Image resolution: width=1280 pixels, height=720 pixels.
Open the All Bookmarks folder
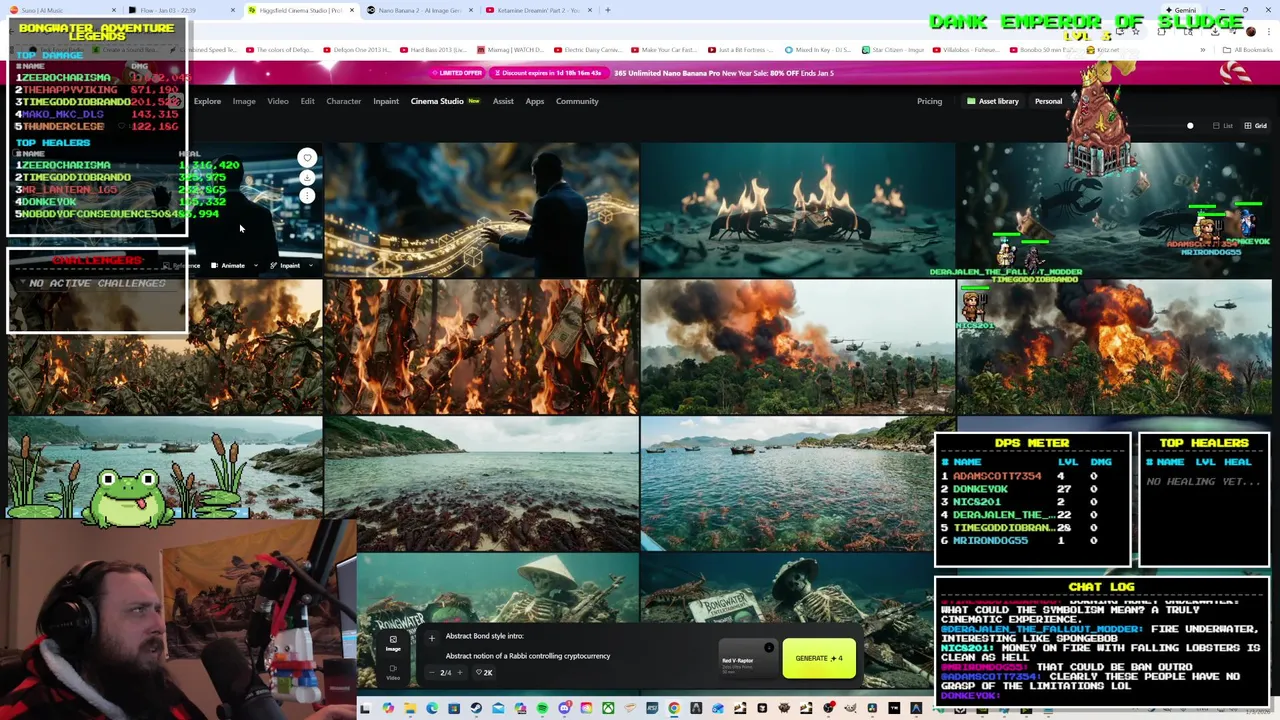[1248, 49]
